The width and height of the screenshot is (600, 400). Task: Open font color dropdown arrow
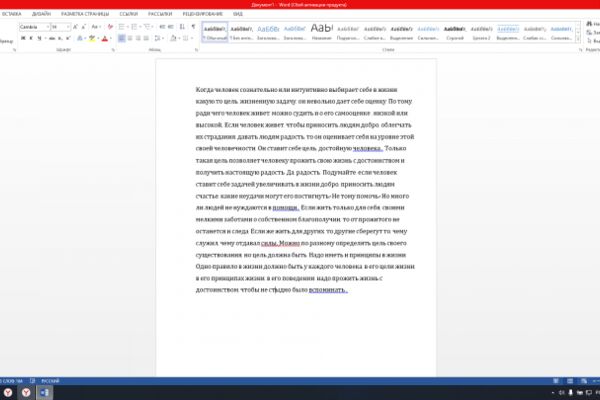click(111, 38)
